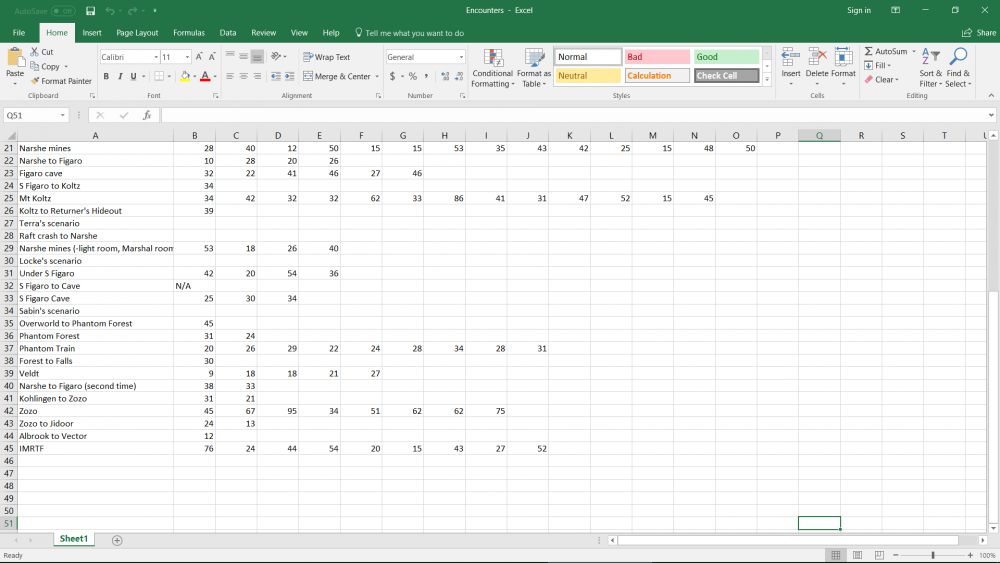Open General number format dropdown
The width and height of the screenshot is (1000, 563).
coord(461,57)
